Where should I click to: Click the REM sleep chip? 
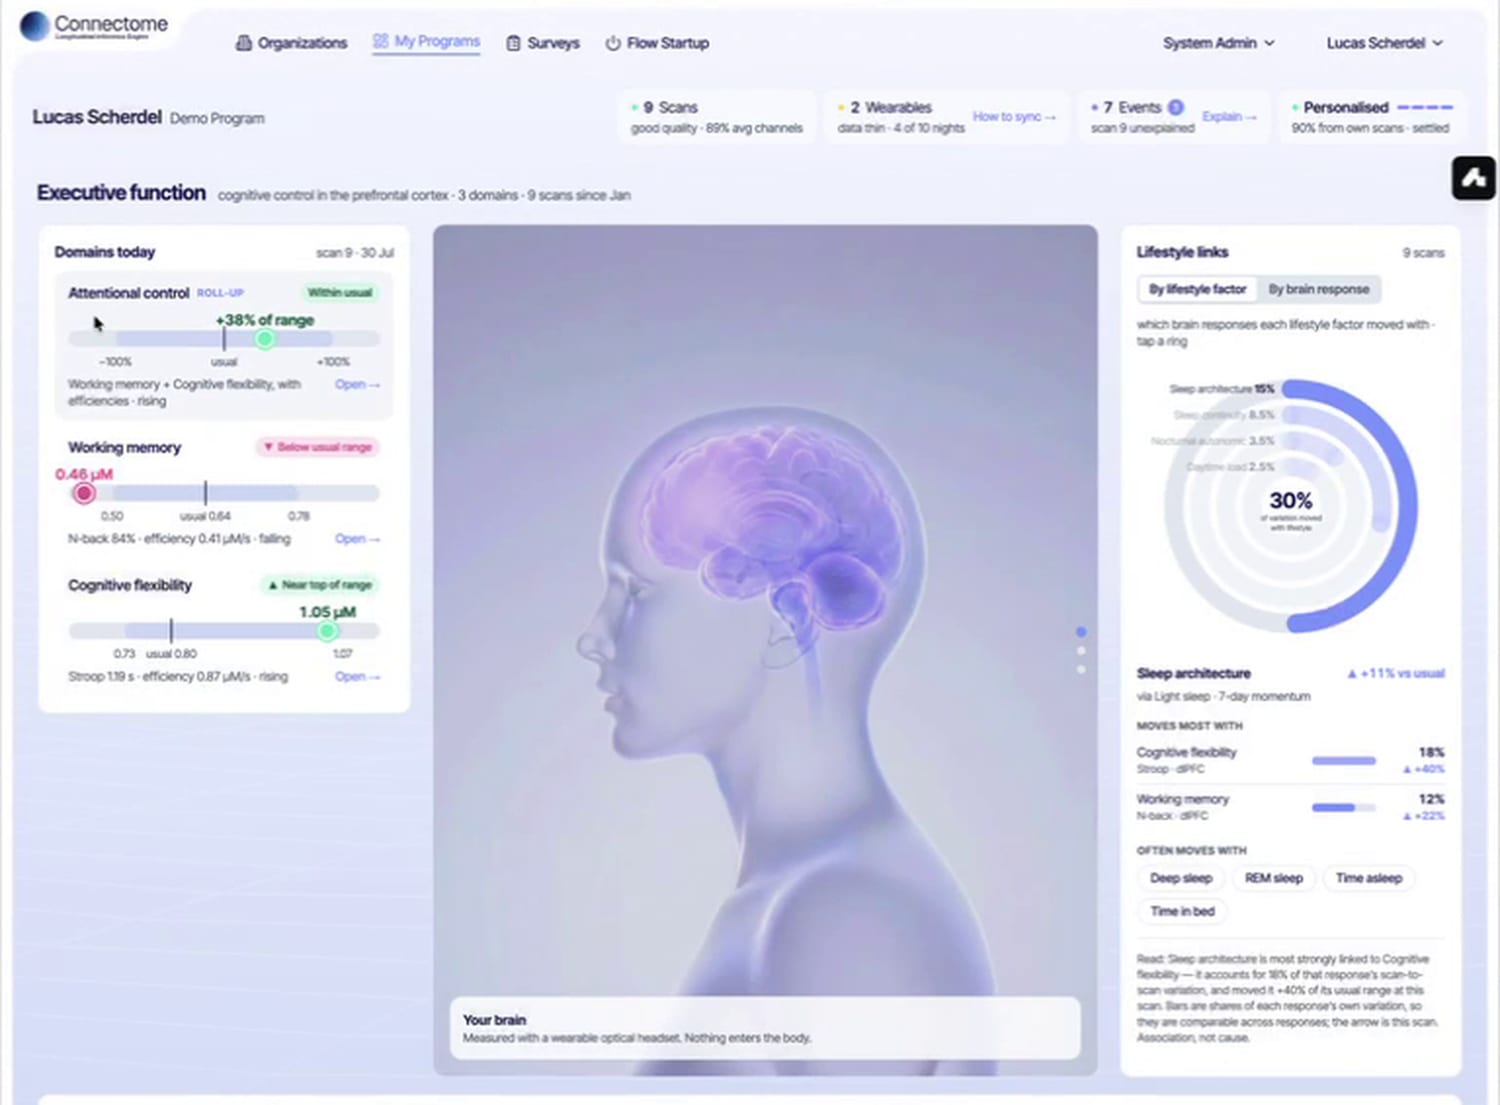tap(1273, 878)
